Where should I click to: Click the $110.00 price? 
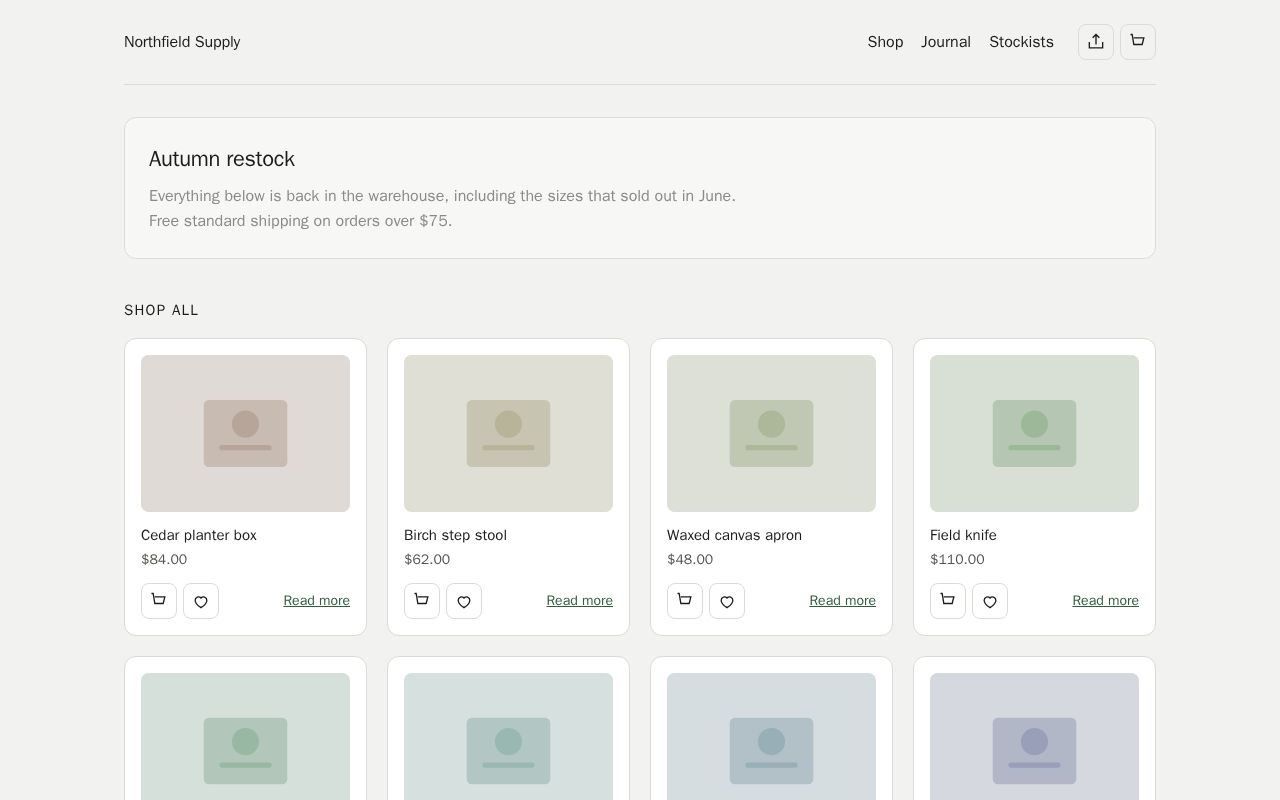click(x=957, y=560)
